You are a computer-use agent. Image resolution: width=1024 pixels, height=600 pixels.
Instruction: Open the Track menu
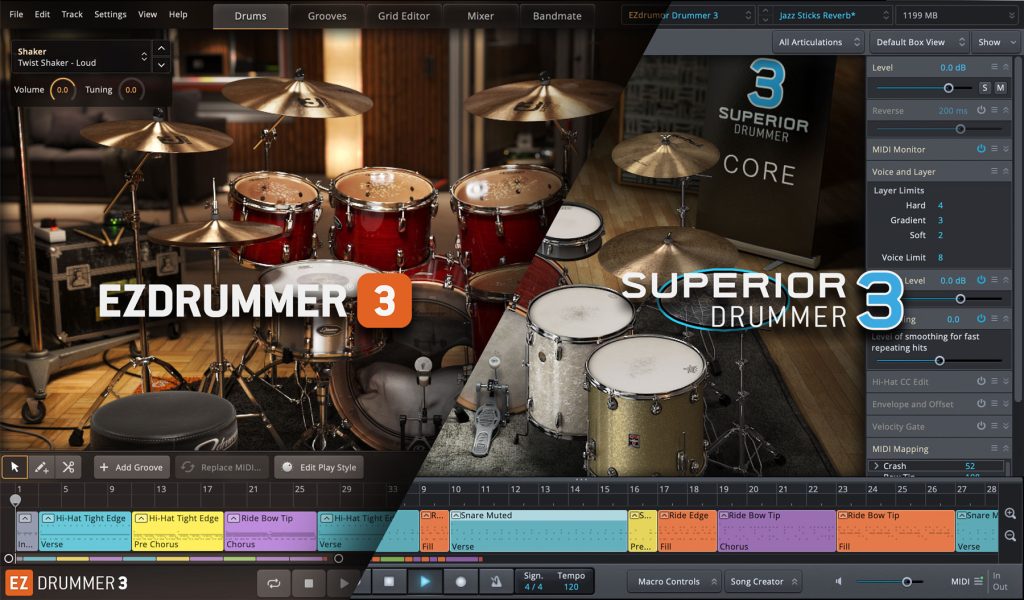coord(72,14)
